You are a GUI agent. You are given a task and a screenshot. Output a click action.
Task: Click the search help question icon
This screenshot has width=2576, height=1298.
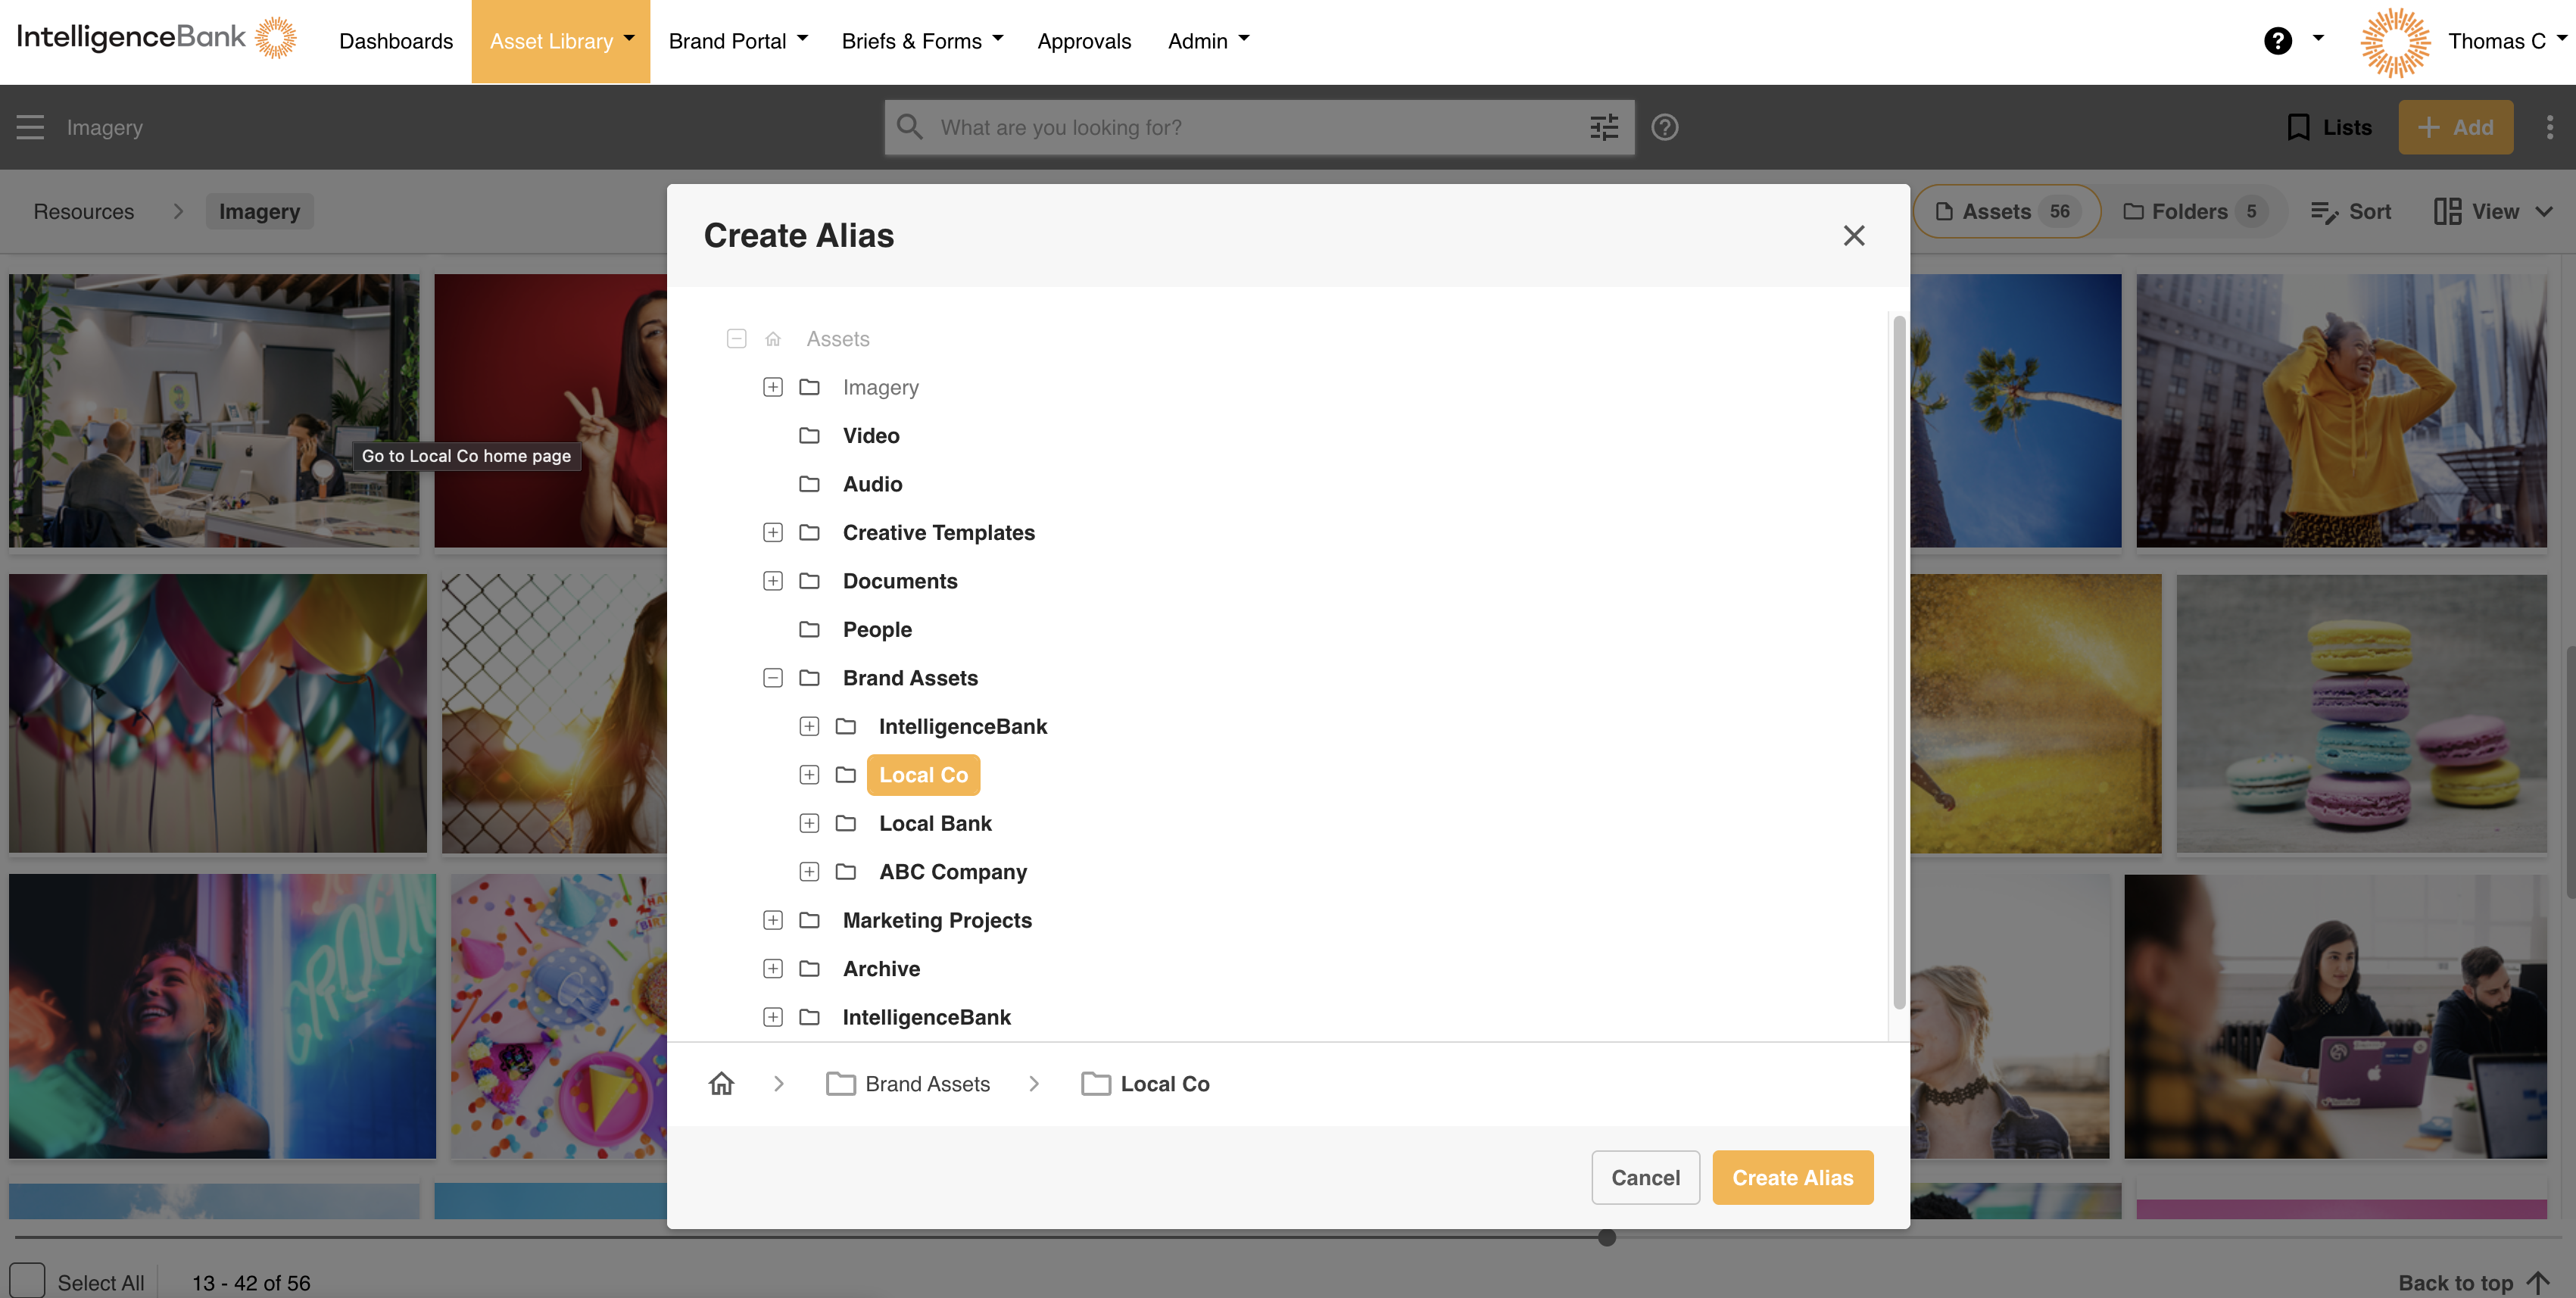1665,127
